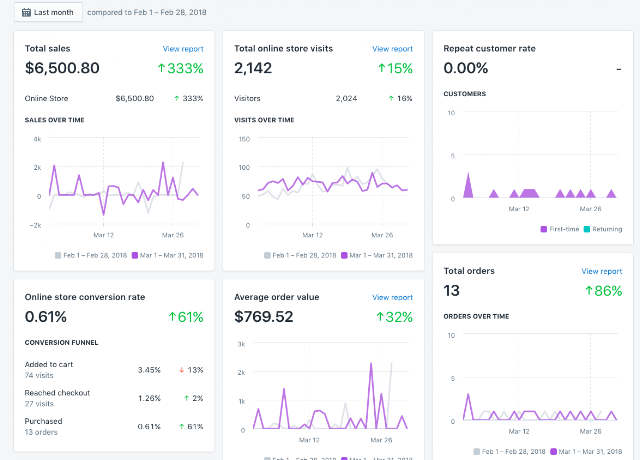Click the Total sales card title
The width and height of the screenshot is (640, 460).
click(x=47, y=49)
